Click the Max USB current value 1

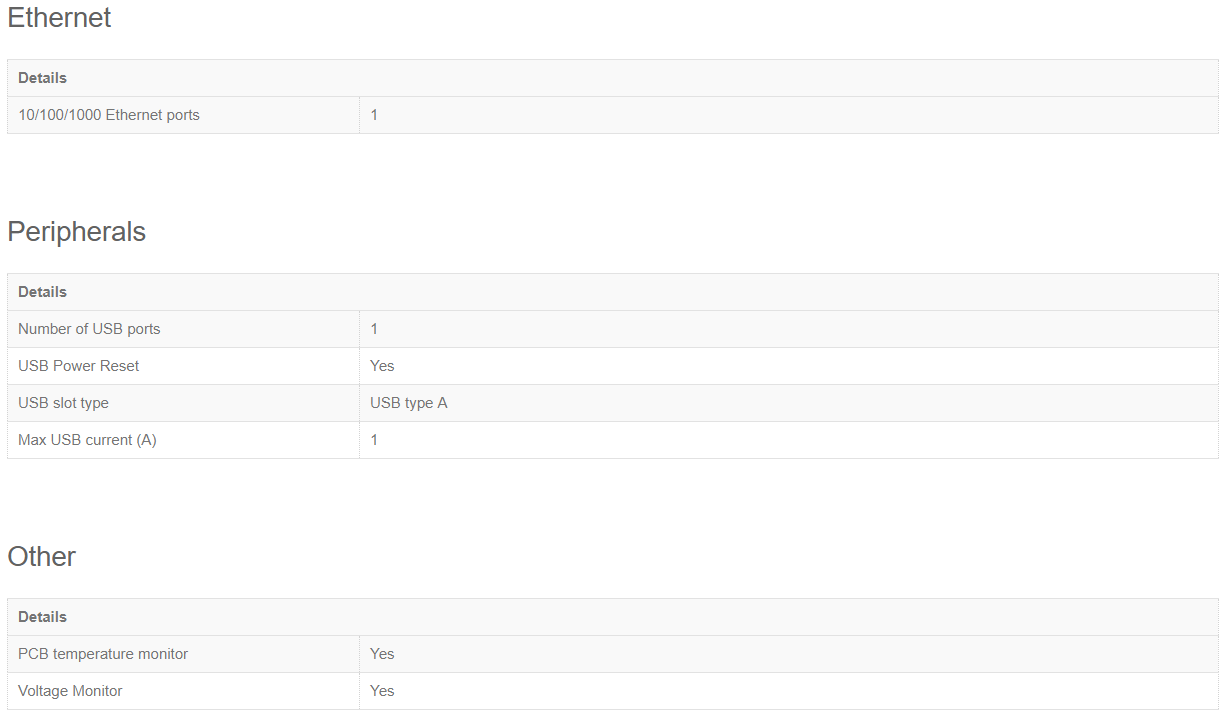pos(374,440)
